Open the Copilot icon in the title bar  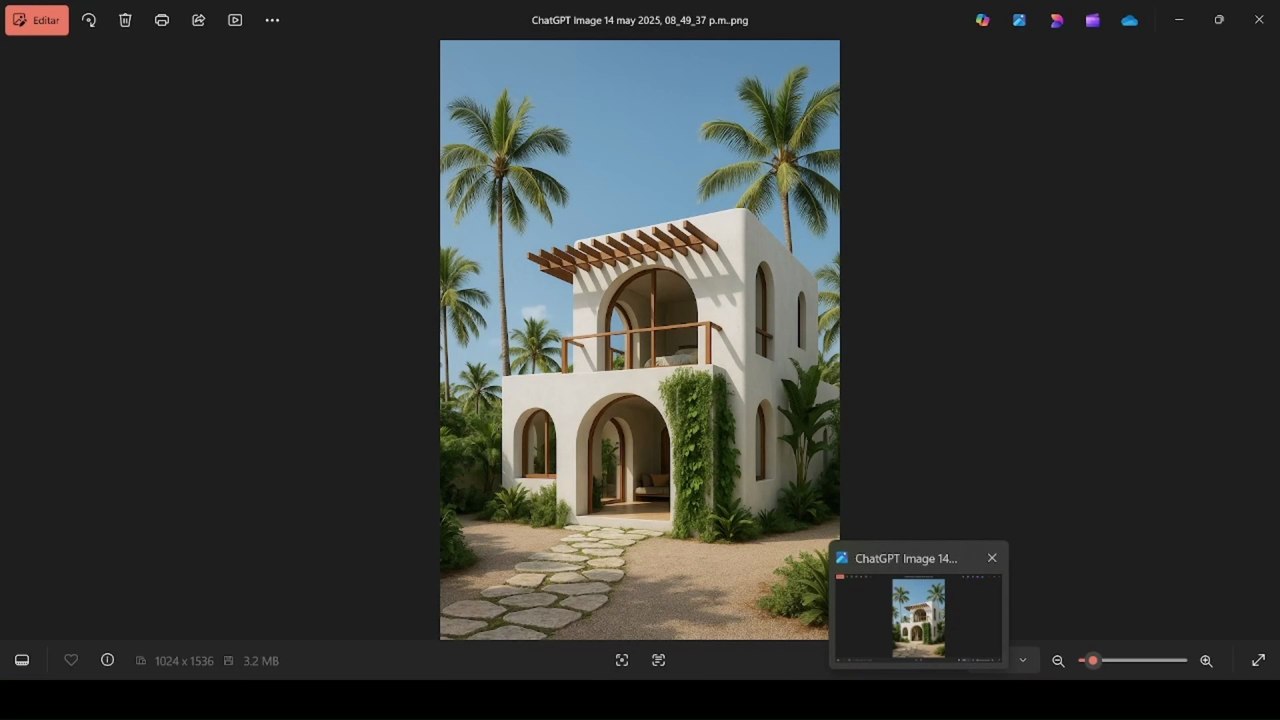983,20
